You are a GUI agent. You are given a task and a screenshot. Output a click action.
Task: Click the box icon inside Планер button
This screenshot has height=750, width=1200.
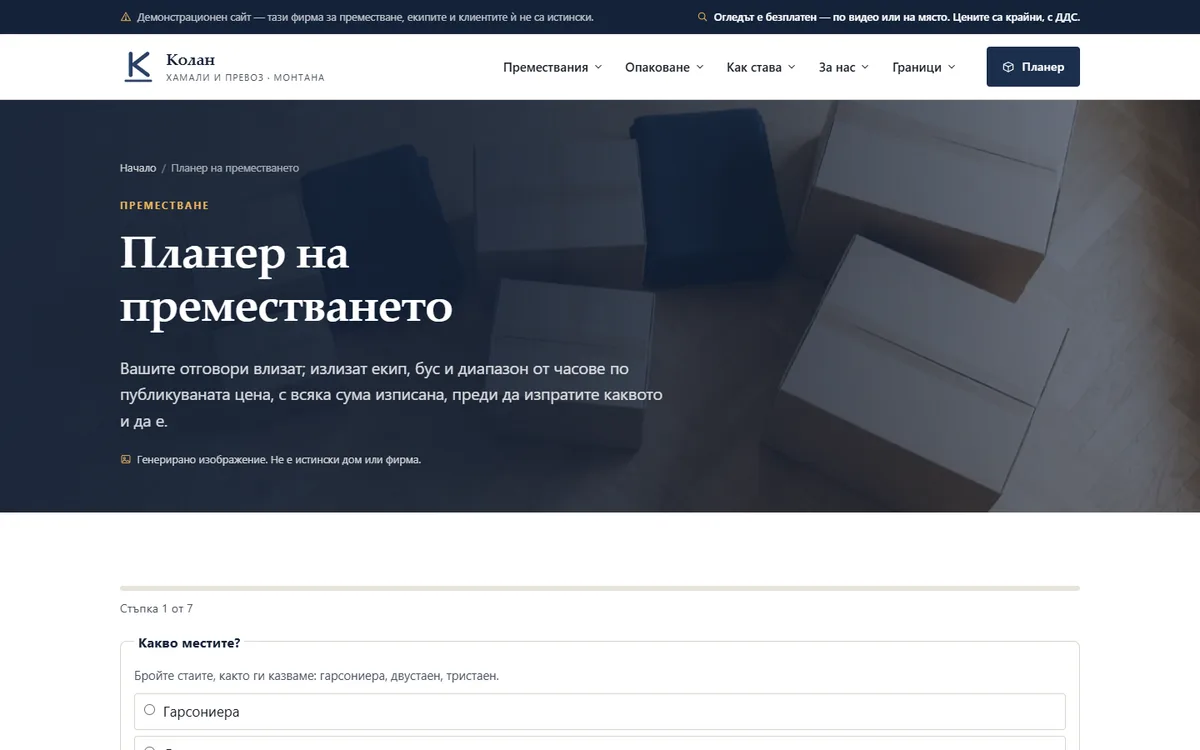[1008, 67]
